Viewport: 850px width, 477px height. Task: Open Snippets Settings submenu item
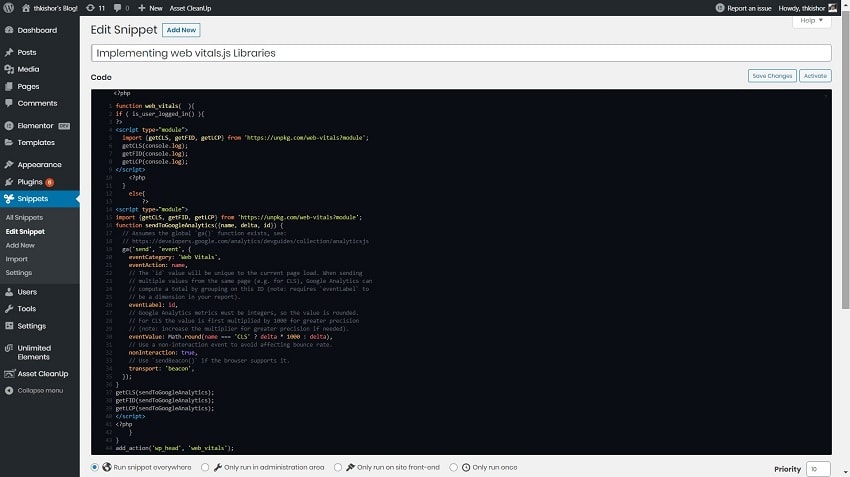[x=18, y=273]
